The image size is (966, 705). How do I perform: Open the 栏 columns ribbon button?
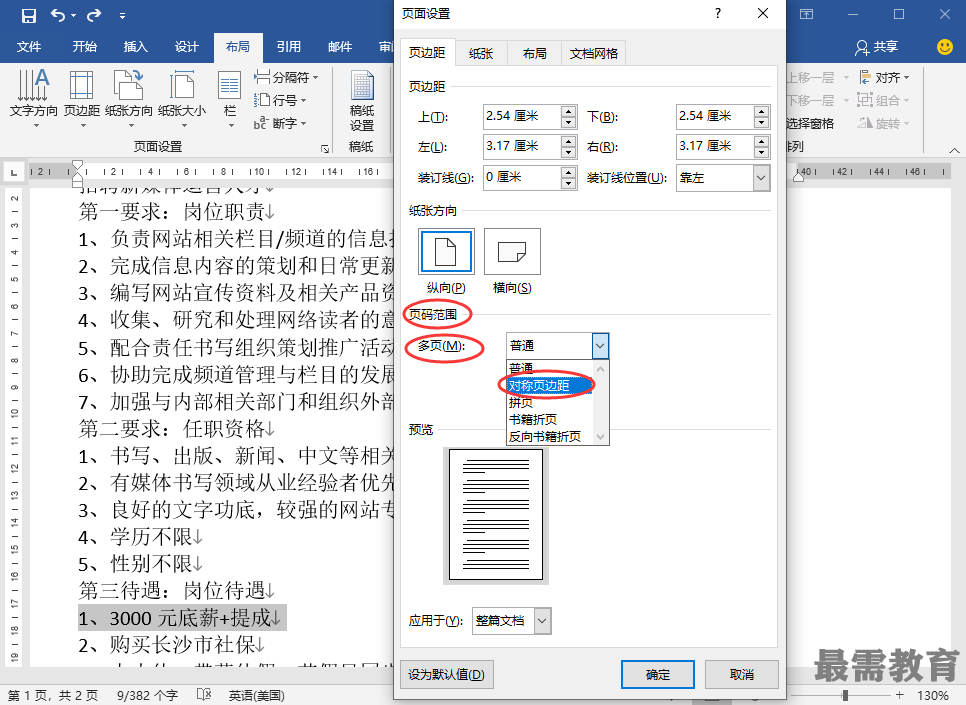click(230, 98)
